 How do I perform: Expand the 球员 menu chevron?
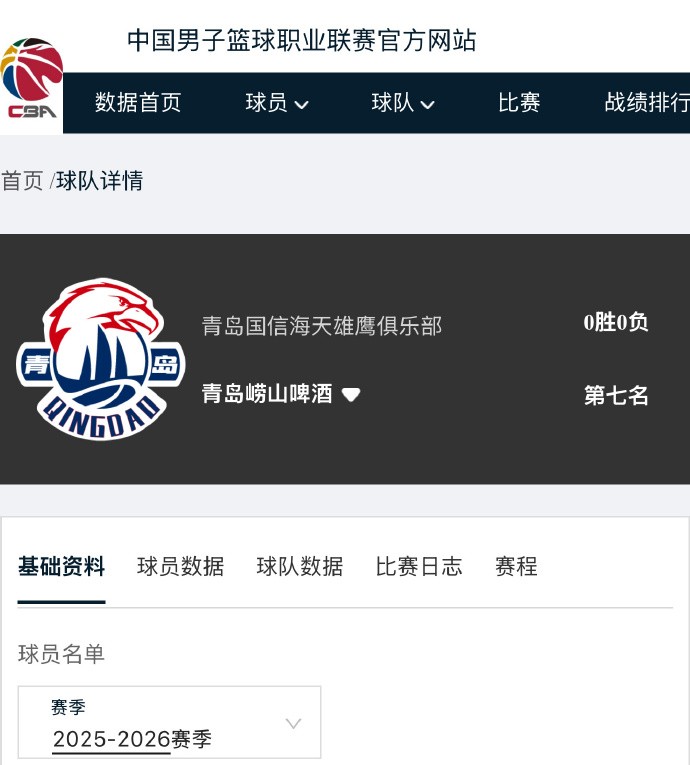[302, 104]
